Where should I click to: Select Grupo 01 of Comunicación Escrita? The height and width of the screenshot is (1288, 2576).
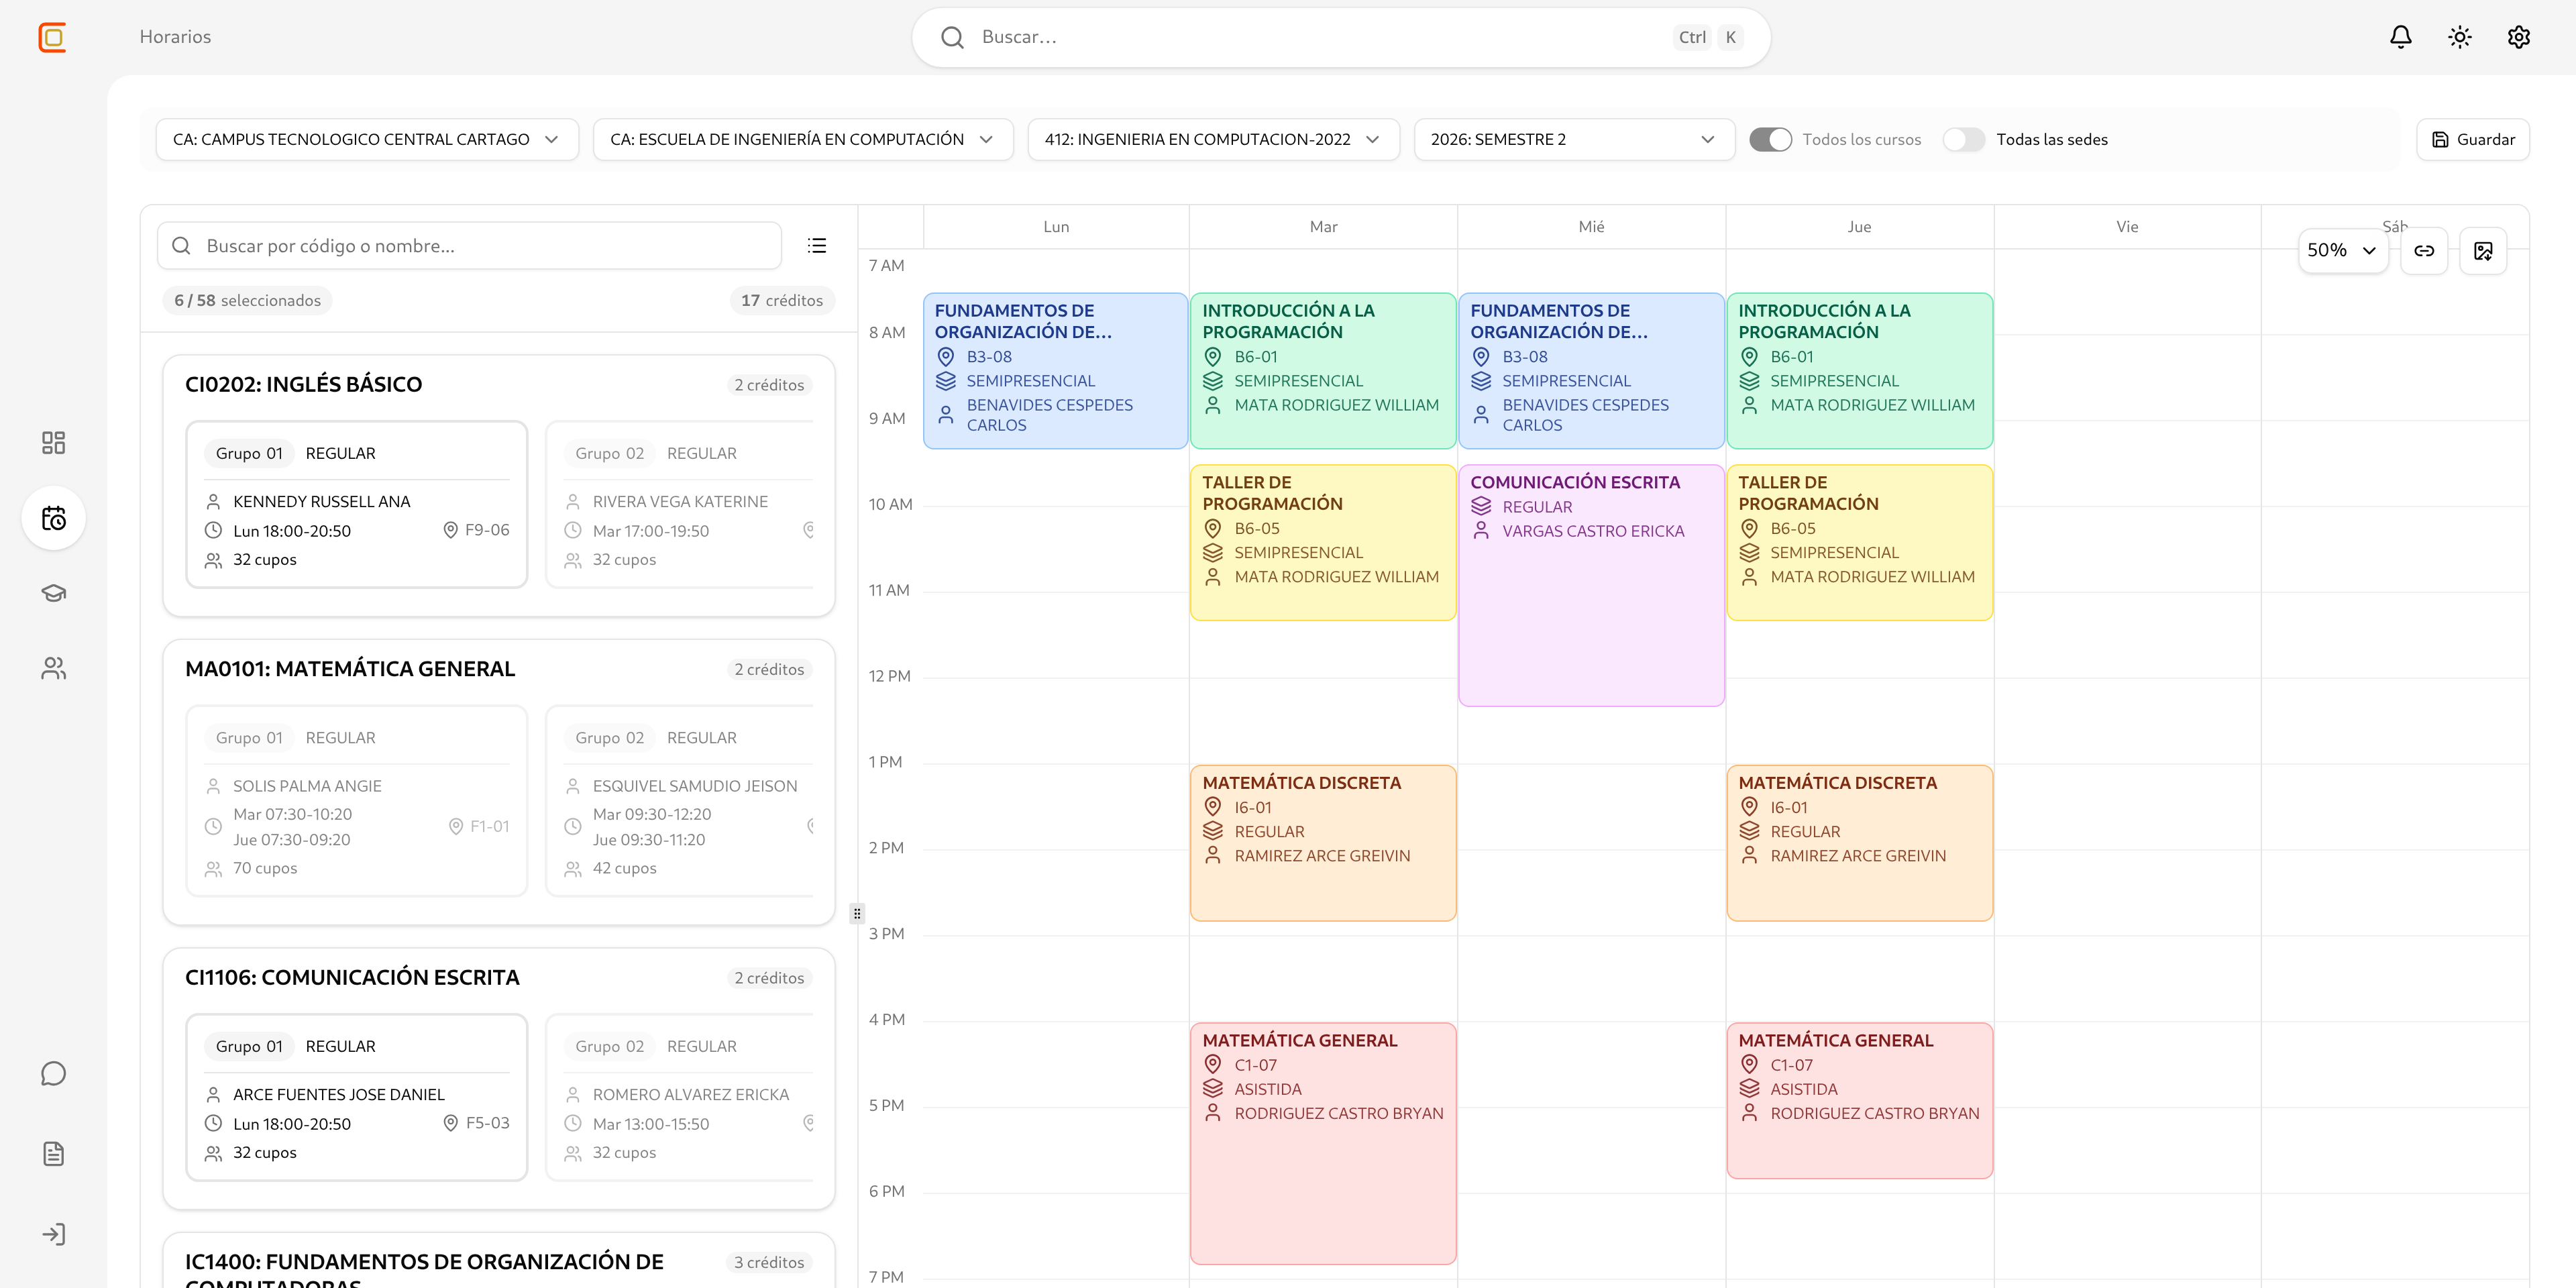tap(357, 1097)
